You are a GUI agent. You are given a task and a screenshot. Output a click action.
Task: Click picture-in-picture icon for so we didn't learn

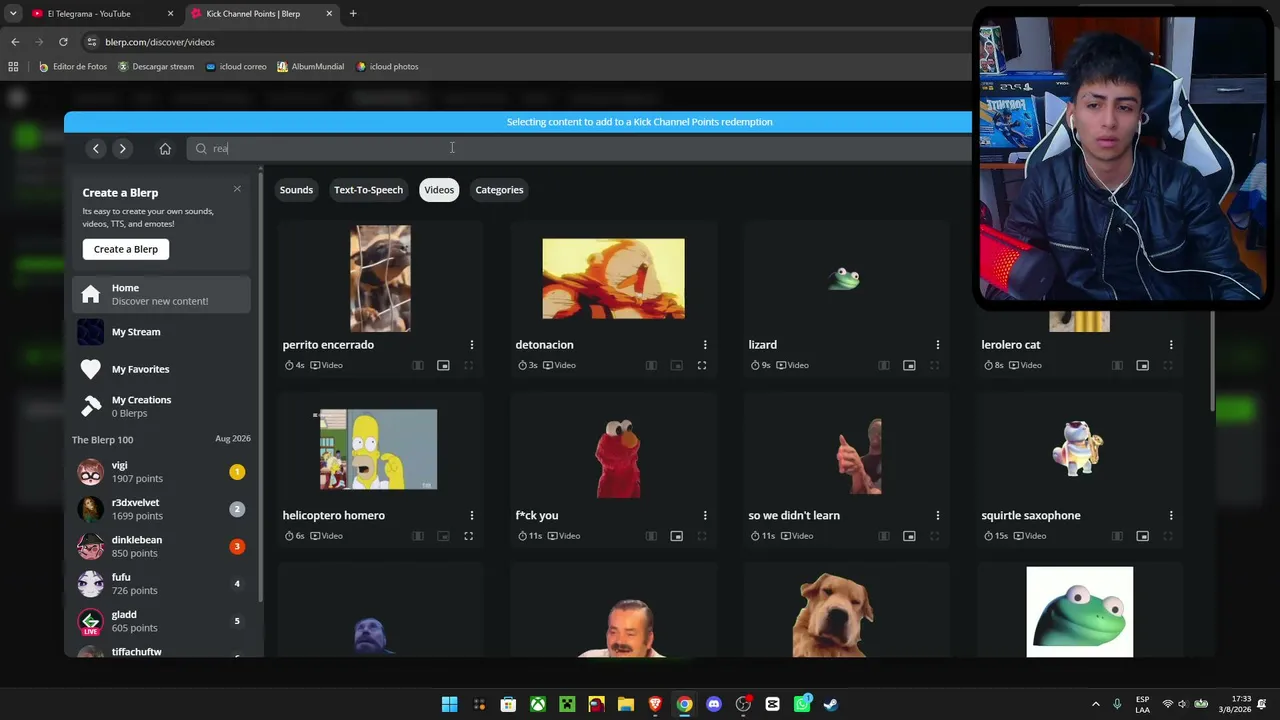tap(909, 537)
